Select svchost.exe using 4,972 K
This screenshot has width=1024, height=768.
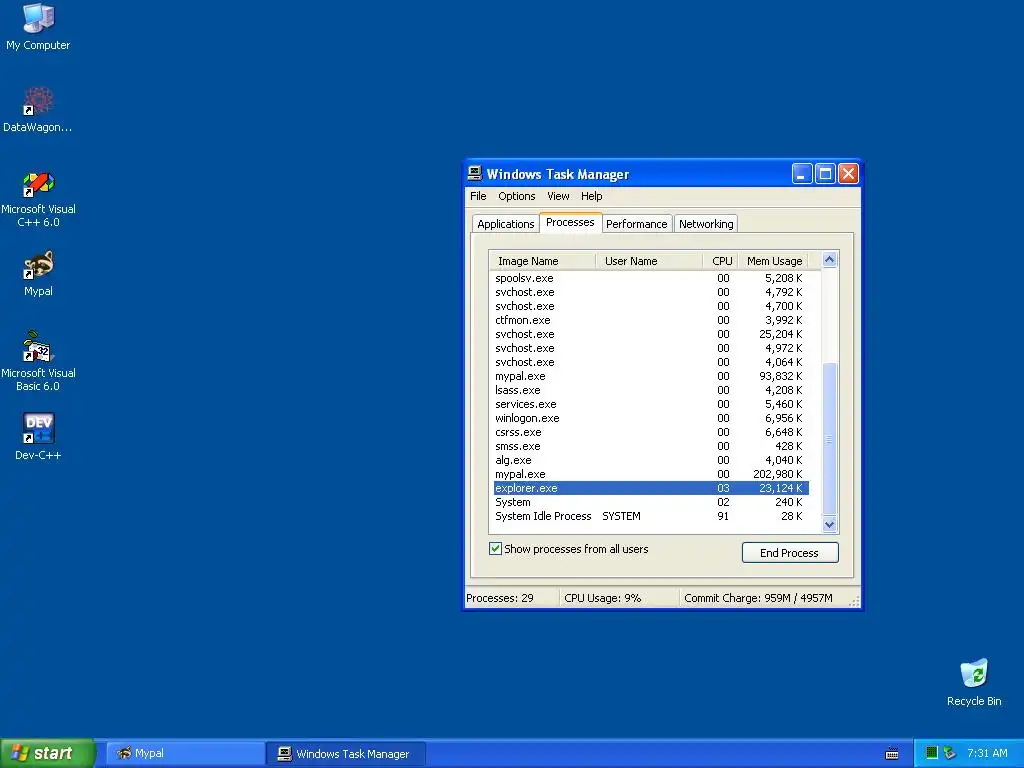651,348
